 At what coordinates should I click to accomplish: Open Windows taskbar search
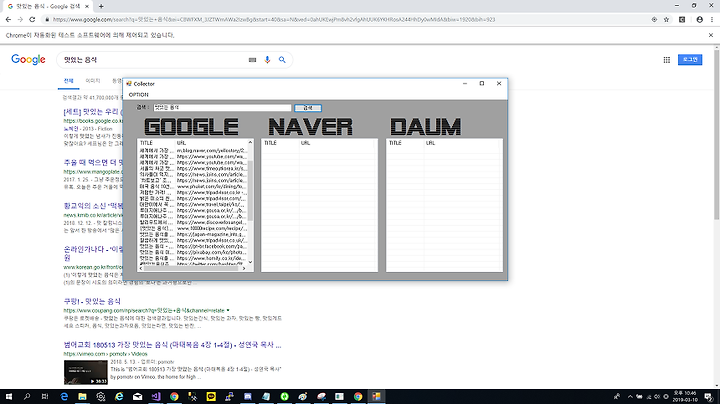[x=27, y=397]
